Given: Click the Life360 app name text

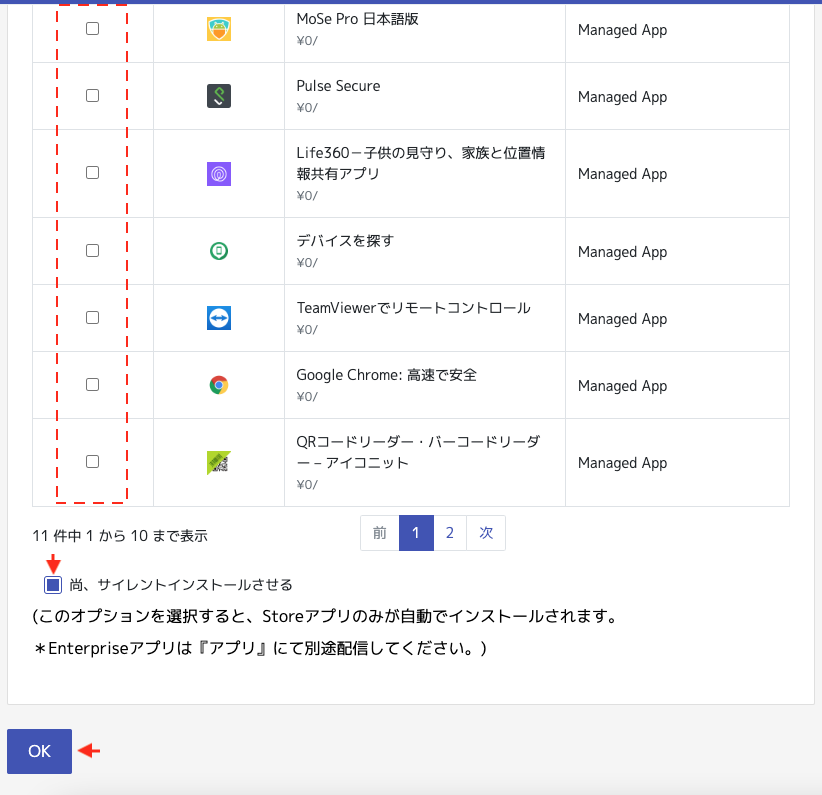Looking at the screenshot, I should tap(420, 163).
